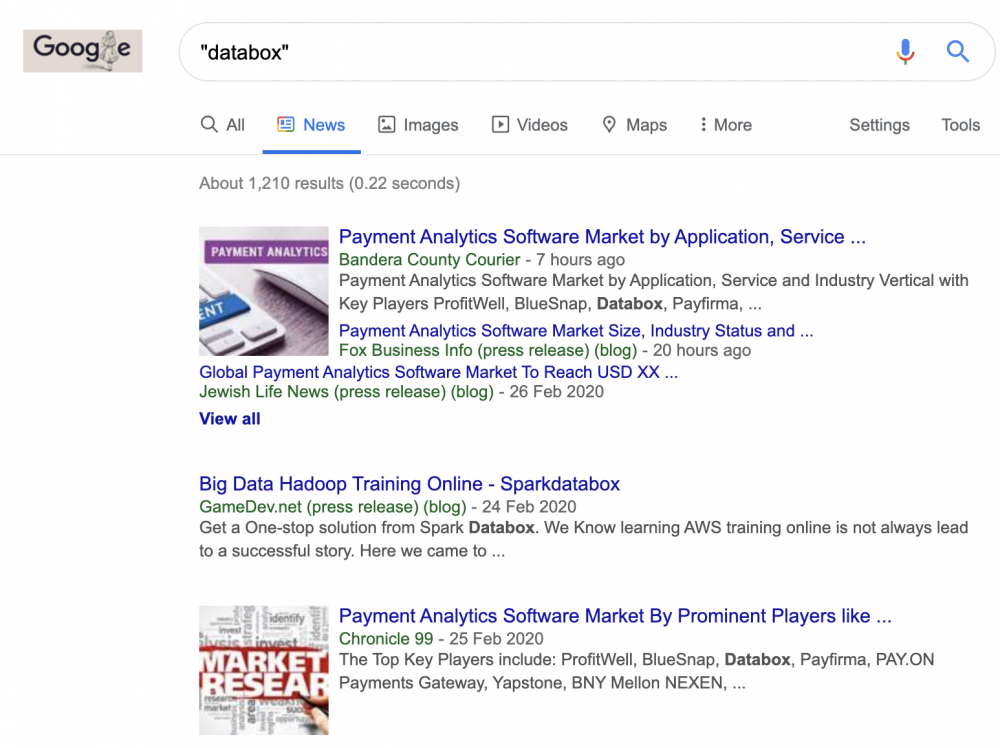Expand the search Tools options
This screenshot has height=748, width=1000.
[960, 125]
